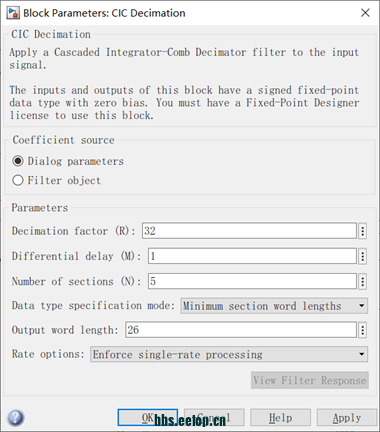Open the more options button beside Decimation factor
This screenshot has width=380, height=432.
[x=362, y=231]
